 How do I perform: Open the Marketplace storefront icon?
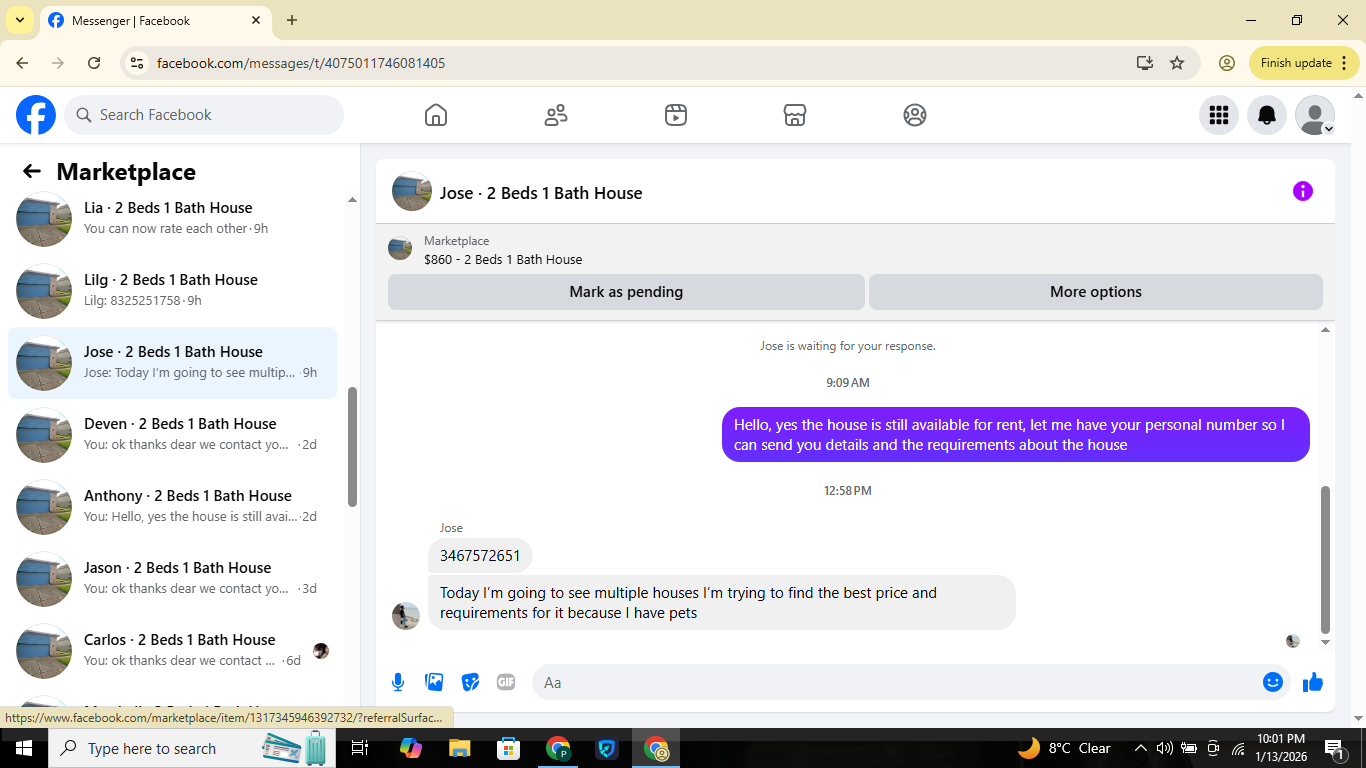795,115
